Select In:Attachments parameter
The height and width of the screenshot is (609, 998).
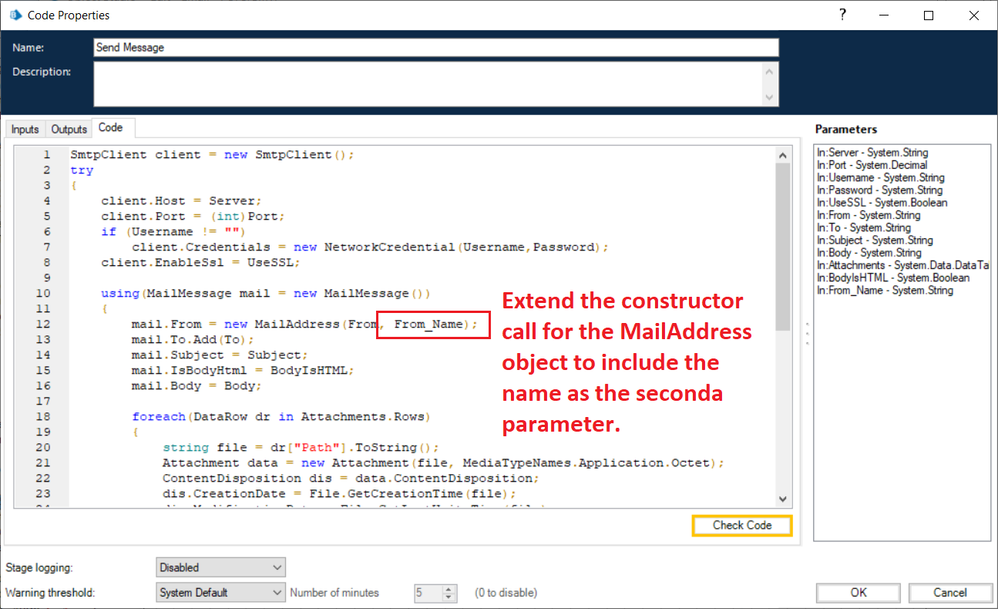pos(903,265)
